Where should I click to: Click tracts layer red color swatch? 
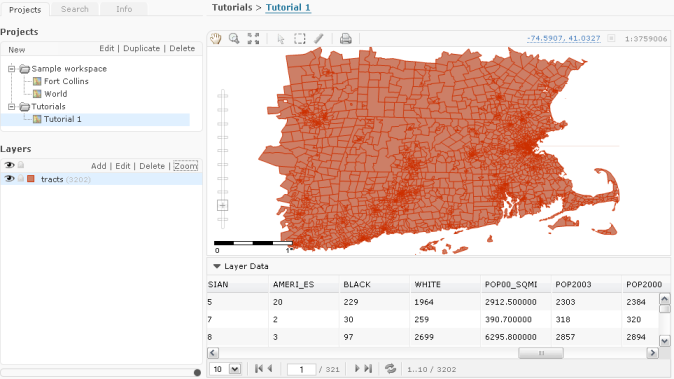point(31,178)
